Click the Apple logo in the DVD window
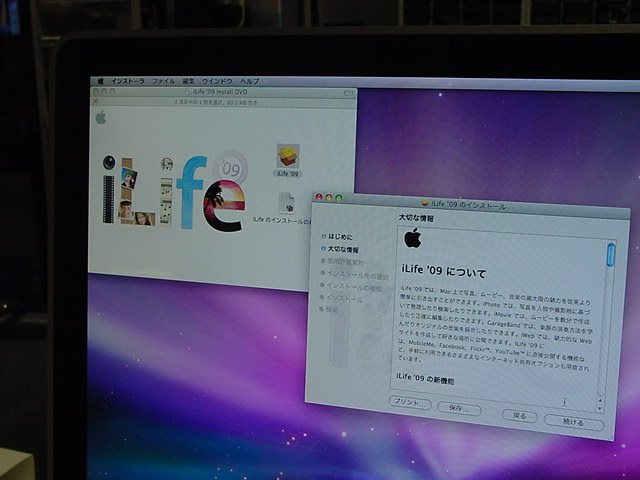 [101, 118]
